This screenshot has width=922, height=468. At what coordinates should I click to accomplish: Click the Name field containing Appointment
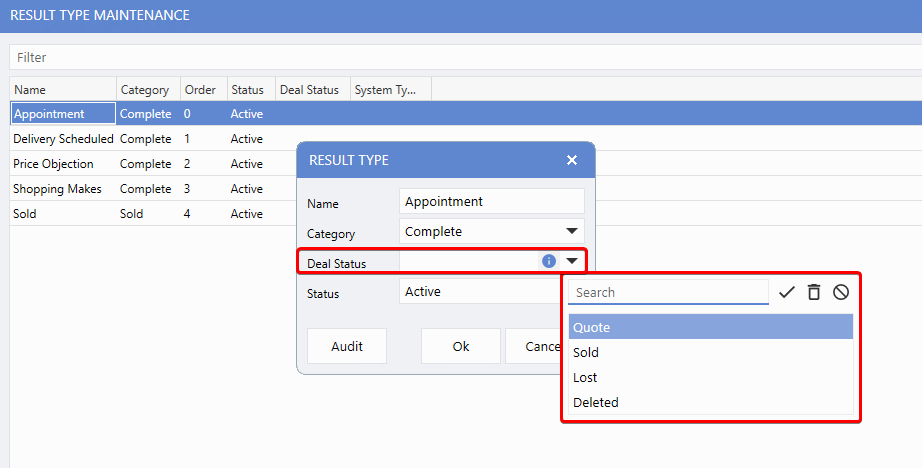coord(491,201)
